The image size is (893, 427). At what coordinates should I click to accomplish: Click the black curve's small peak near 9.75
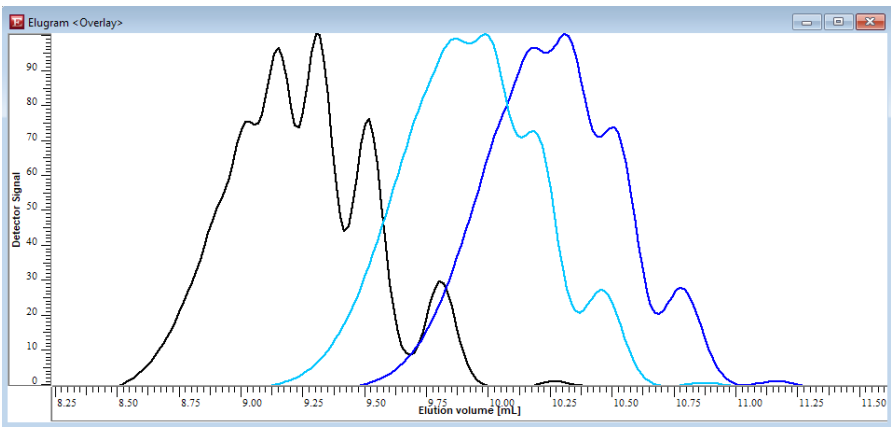pyautogui.click(x=439, y=281)
